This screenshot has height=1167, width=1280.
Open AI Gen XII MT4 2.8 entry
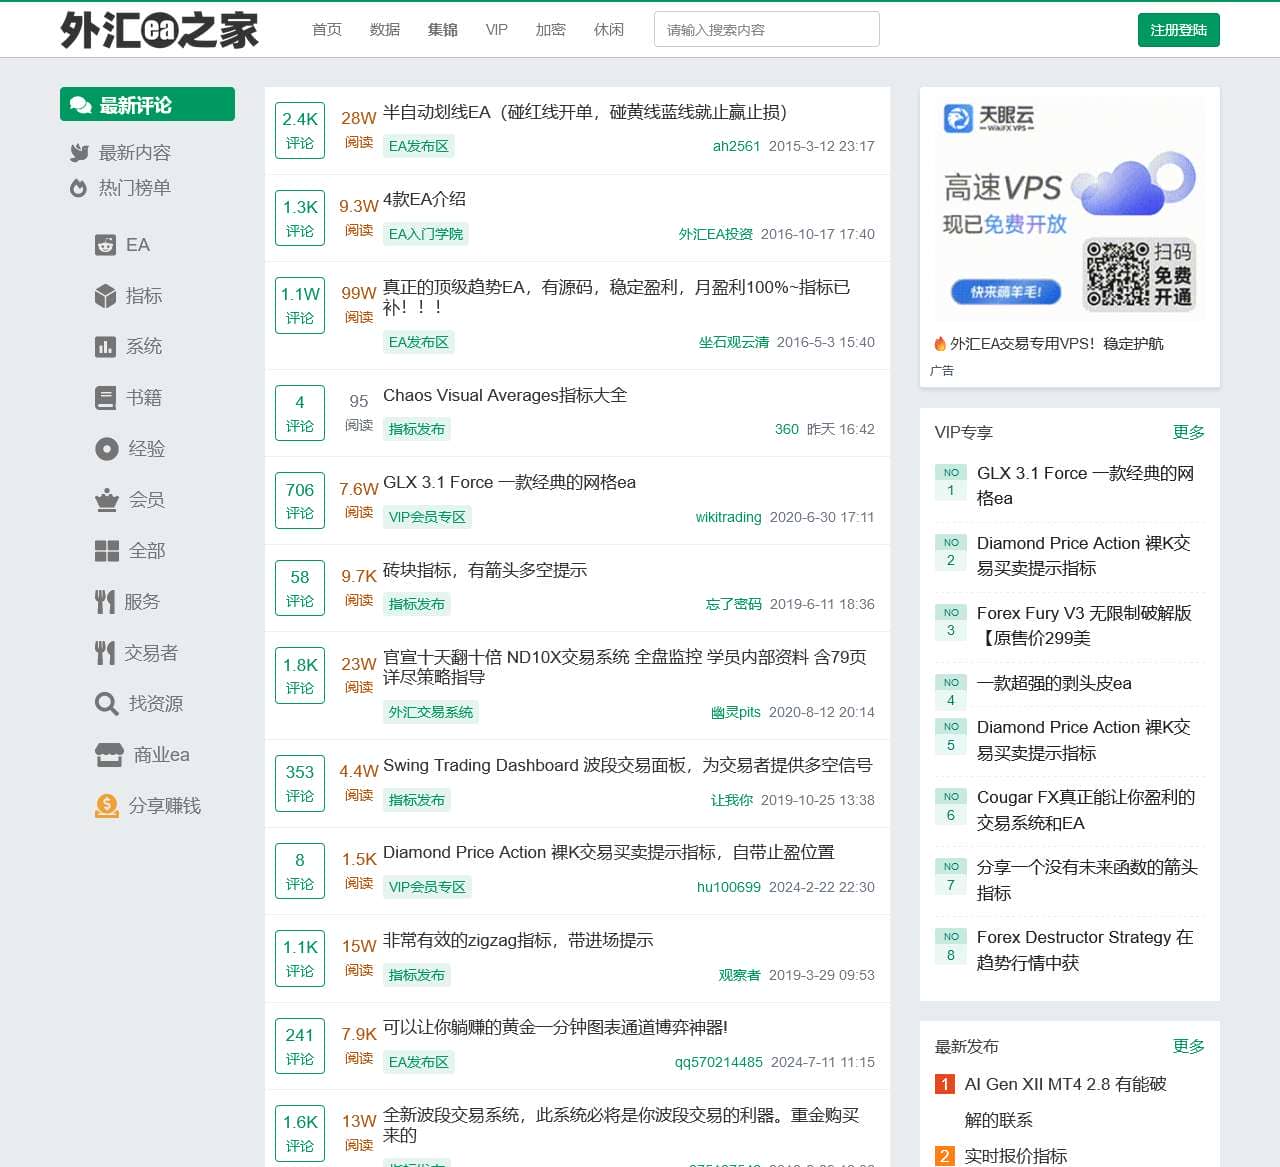(x=1065, y=1102)
